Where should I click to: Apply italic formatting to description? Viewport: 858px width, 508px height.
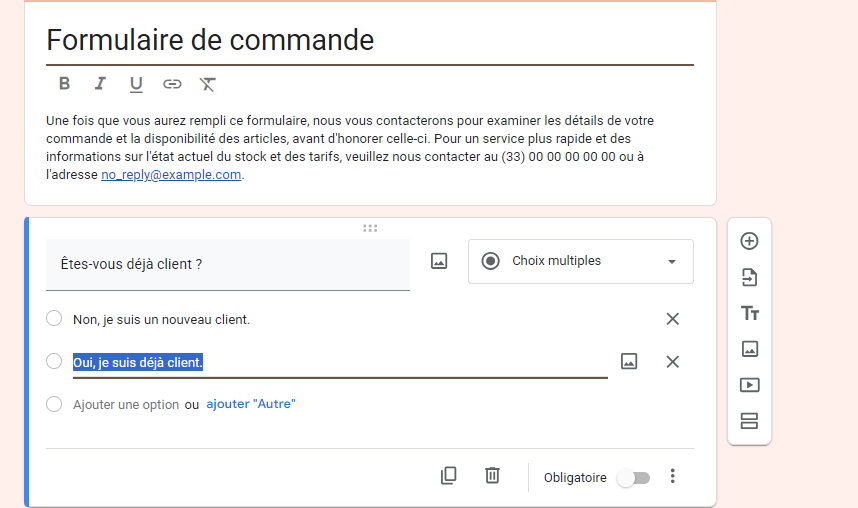coord(100,84)
